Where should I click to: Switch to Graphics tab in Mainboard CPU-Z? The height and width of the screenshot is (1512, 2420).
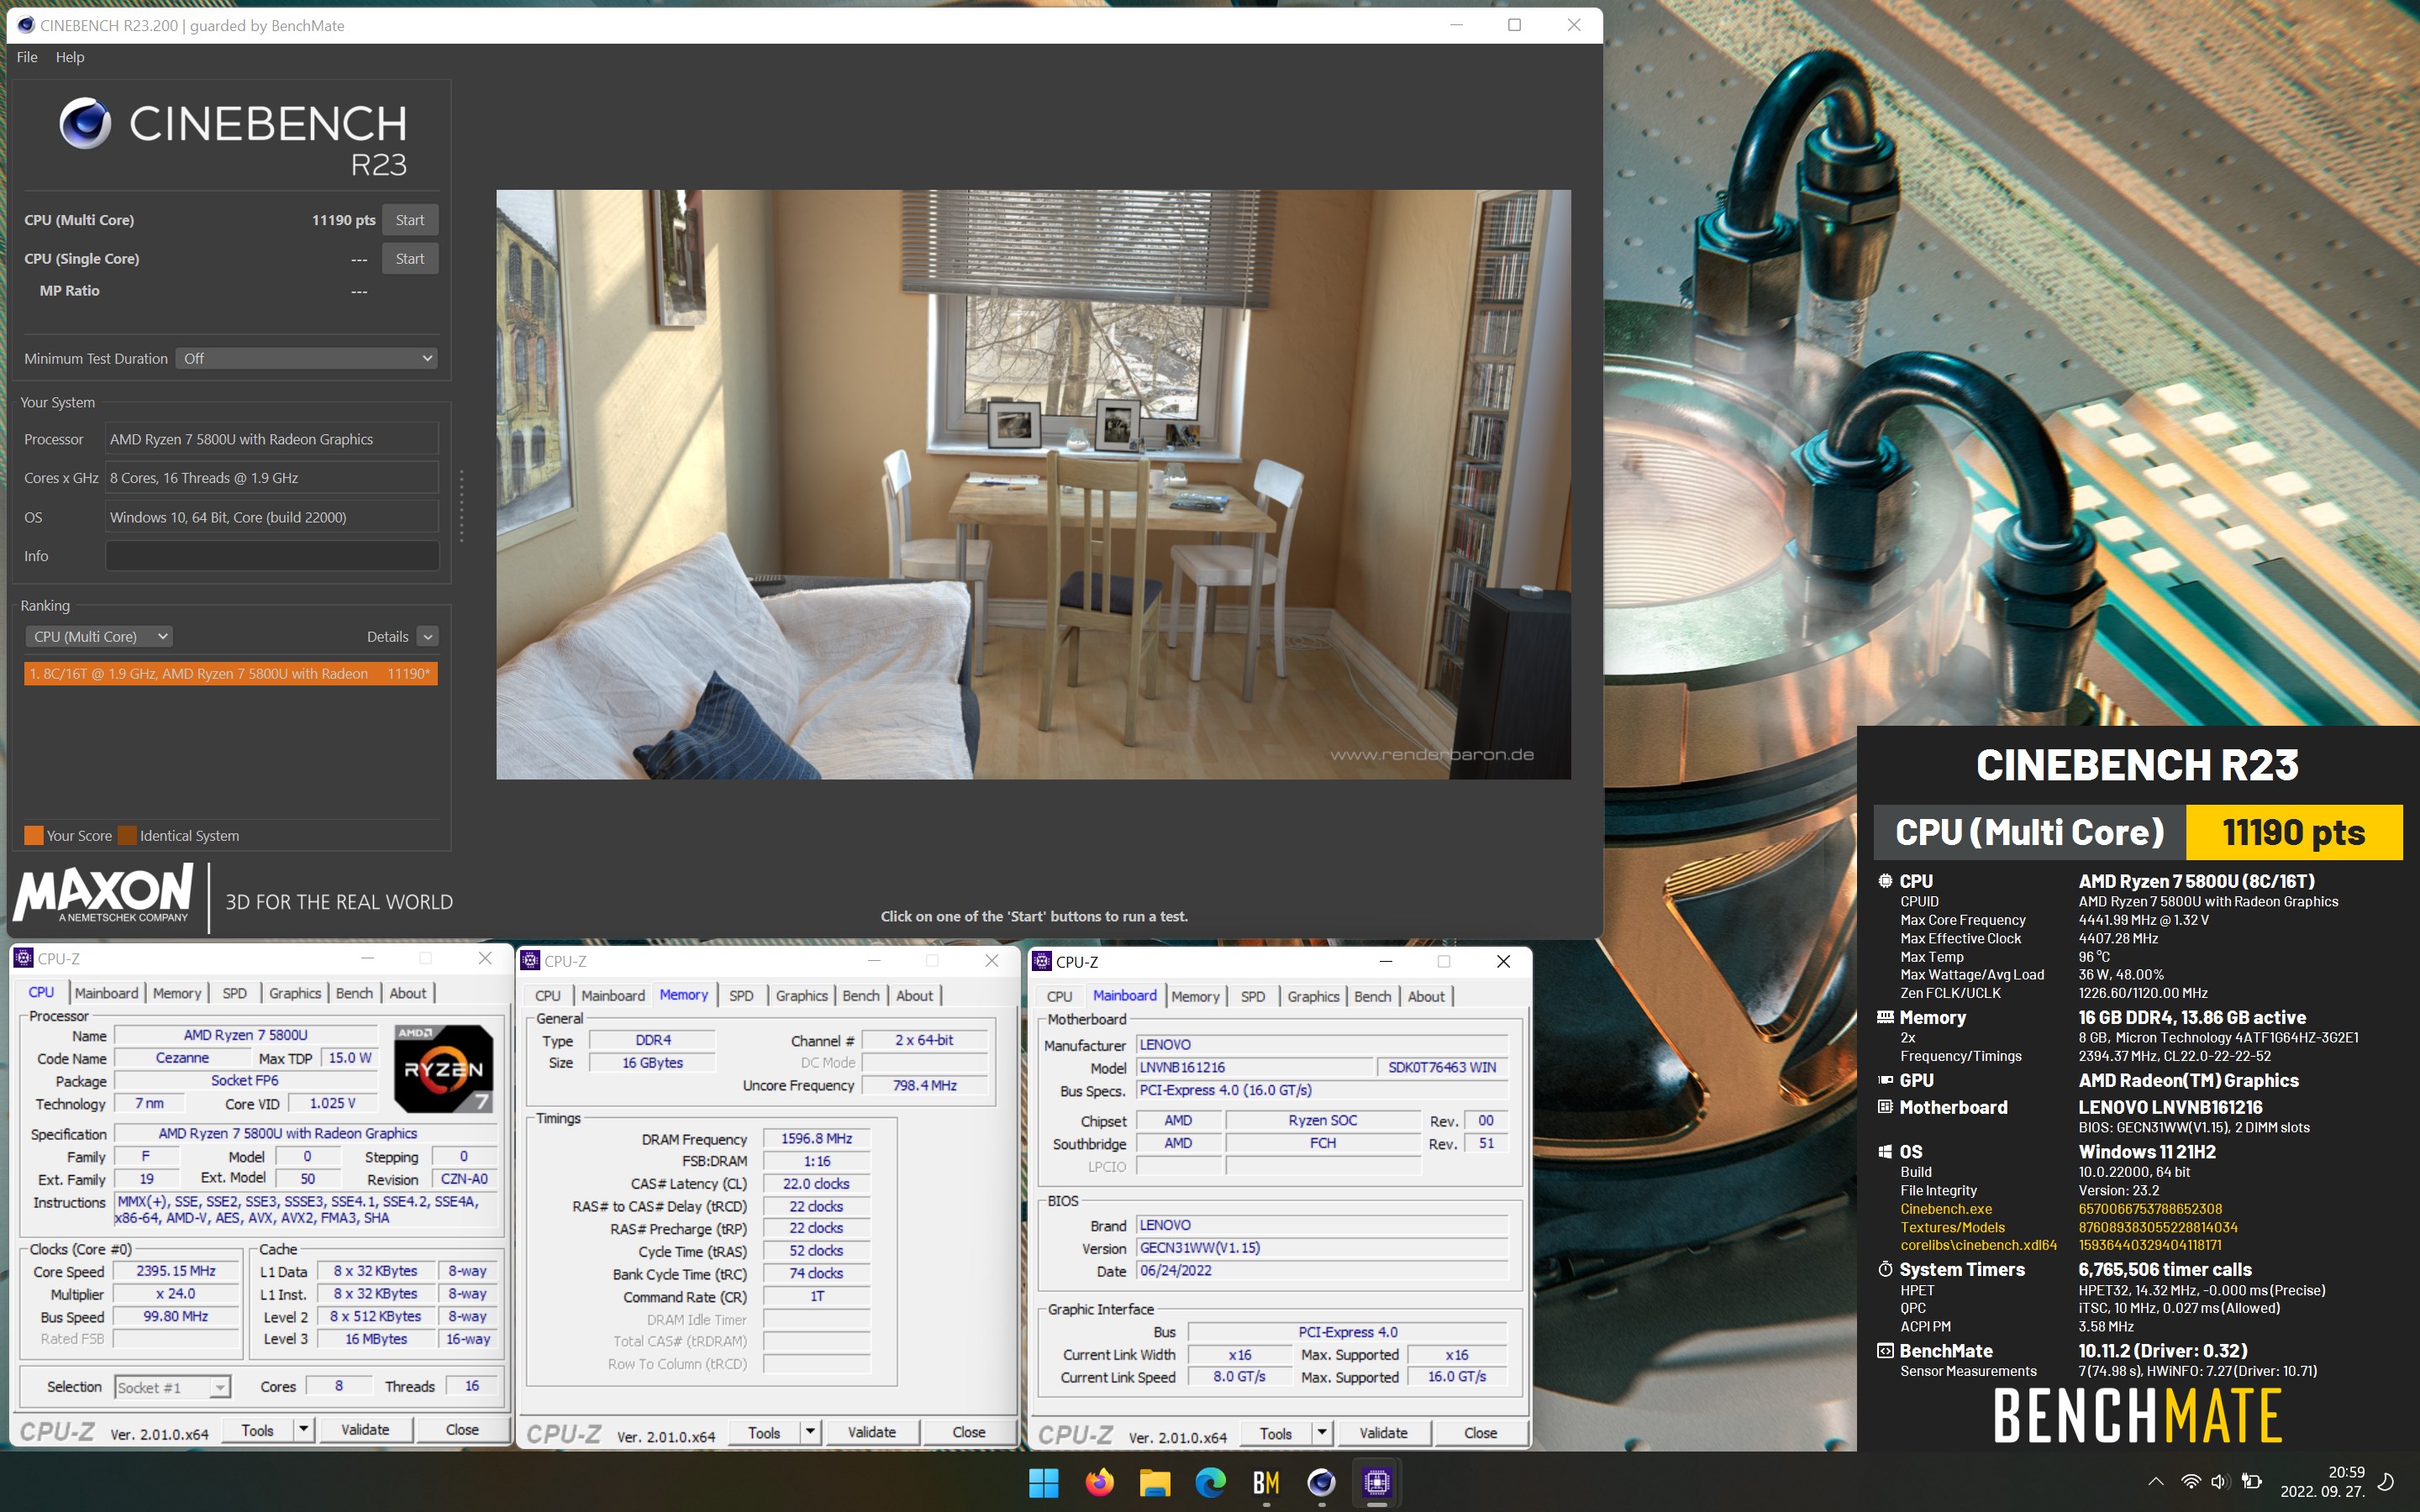click(1313, 997)
